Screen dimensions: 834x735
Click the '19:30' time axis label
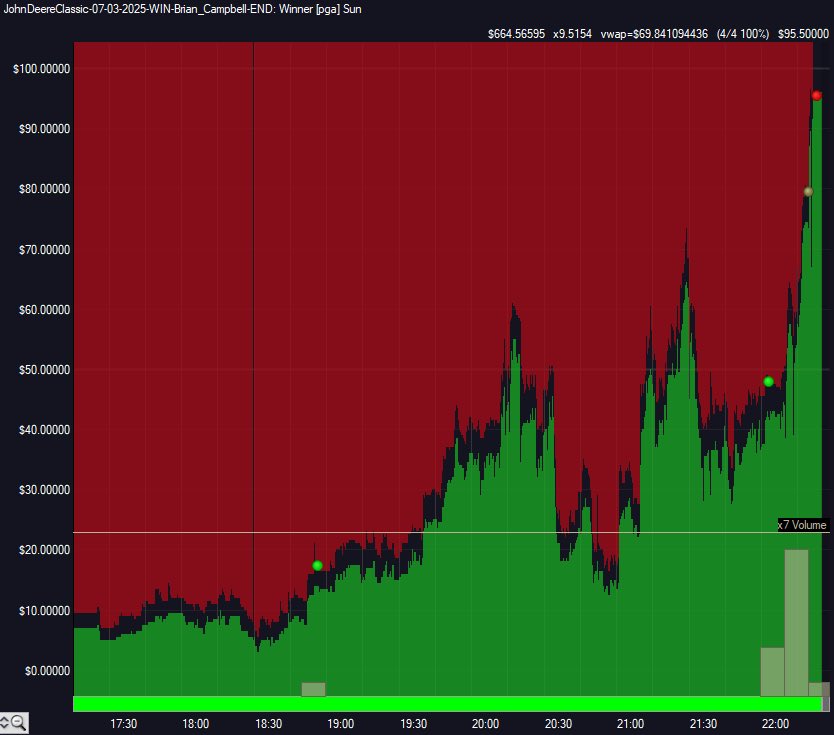click(413, 724)
